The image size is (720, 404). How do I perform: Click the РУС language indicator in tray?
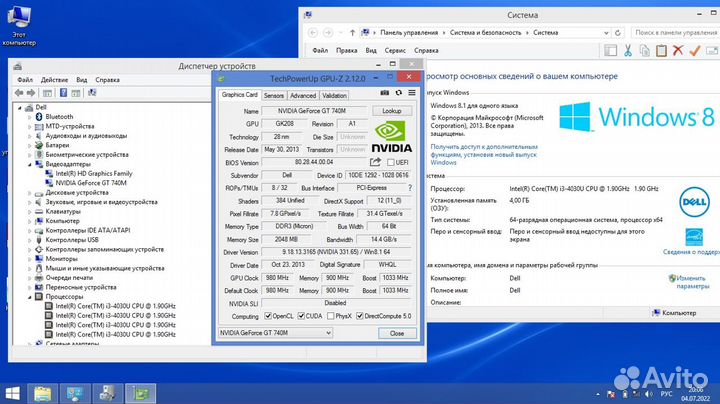(666, 394)
